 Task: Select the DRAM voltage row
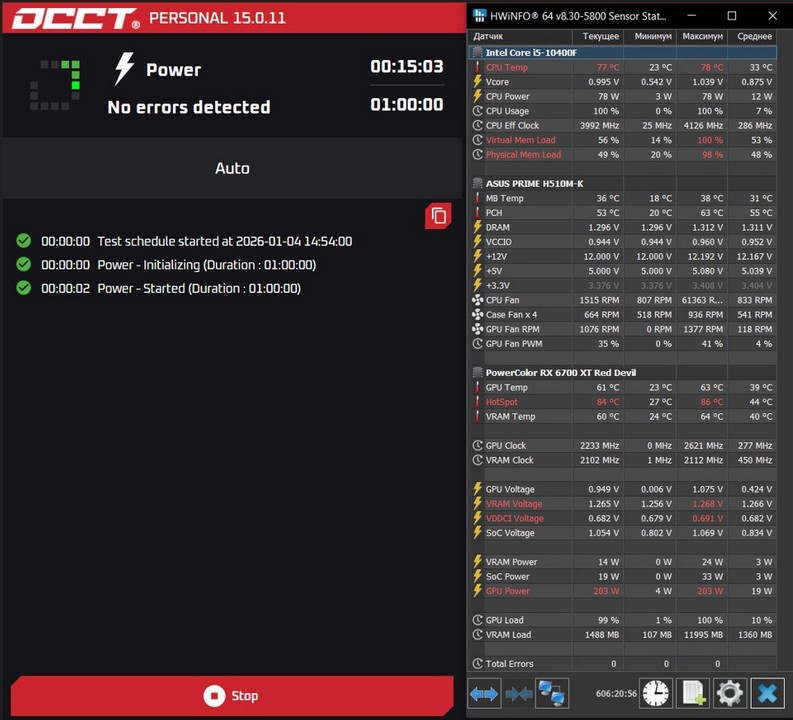pyautogui.click(x=623, y=228)
